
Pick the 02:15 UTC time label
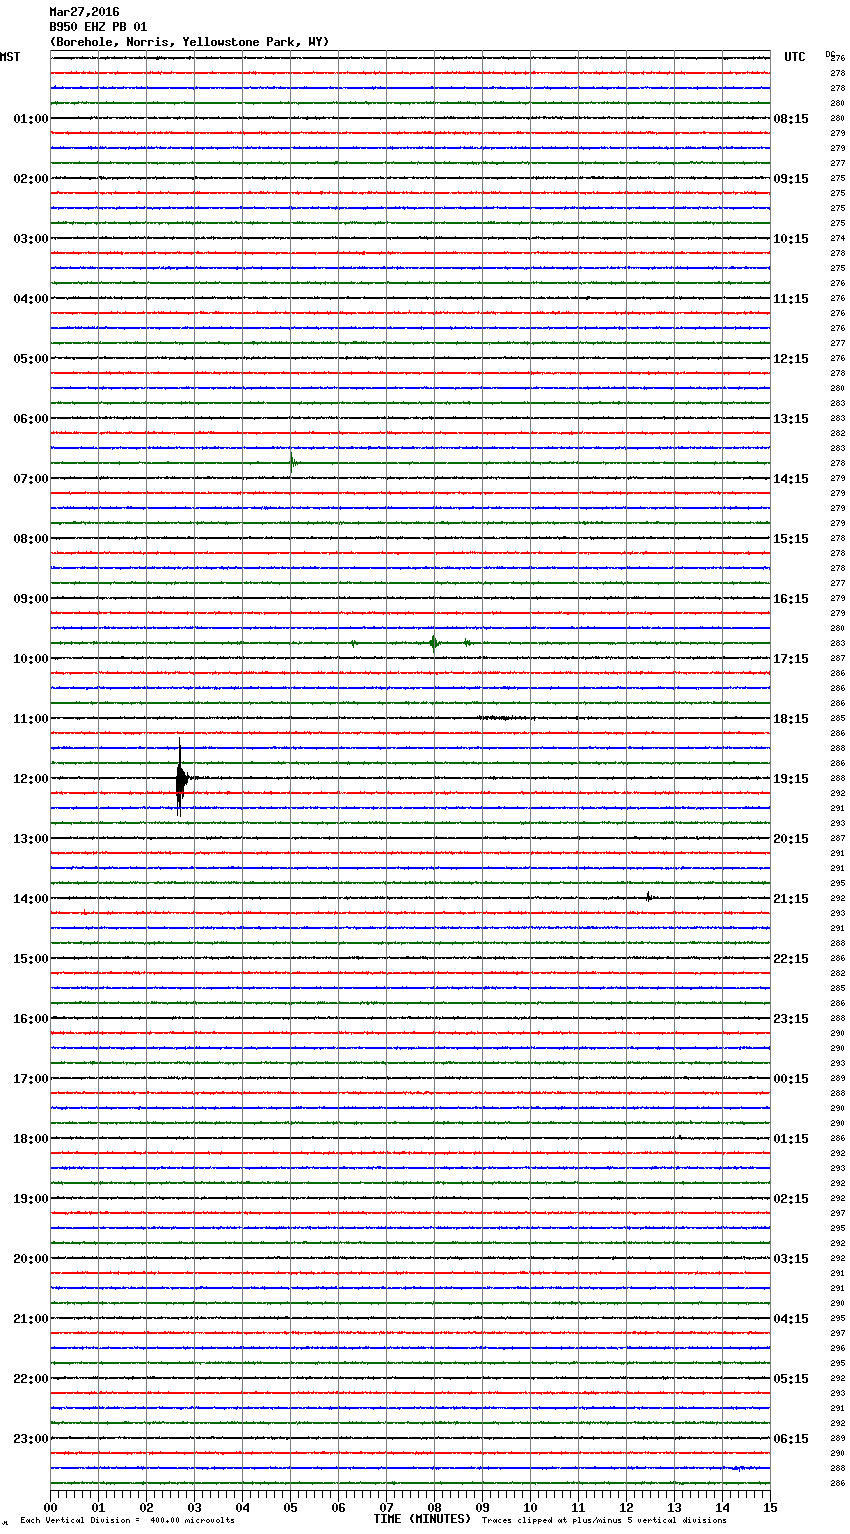(x=791, y=1199)
